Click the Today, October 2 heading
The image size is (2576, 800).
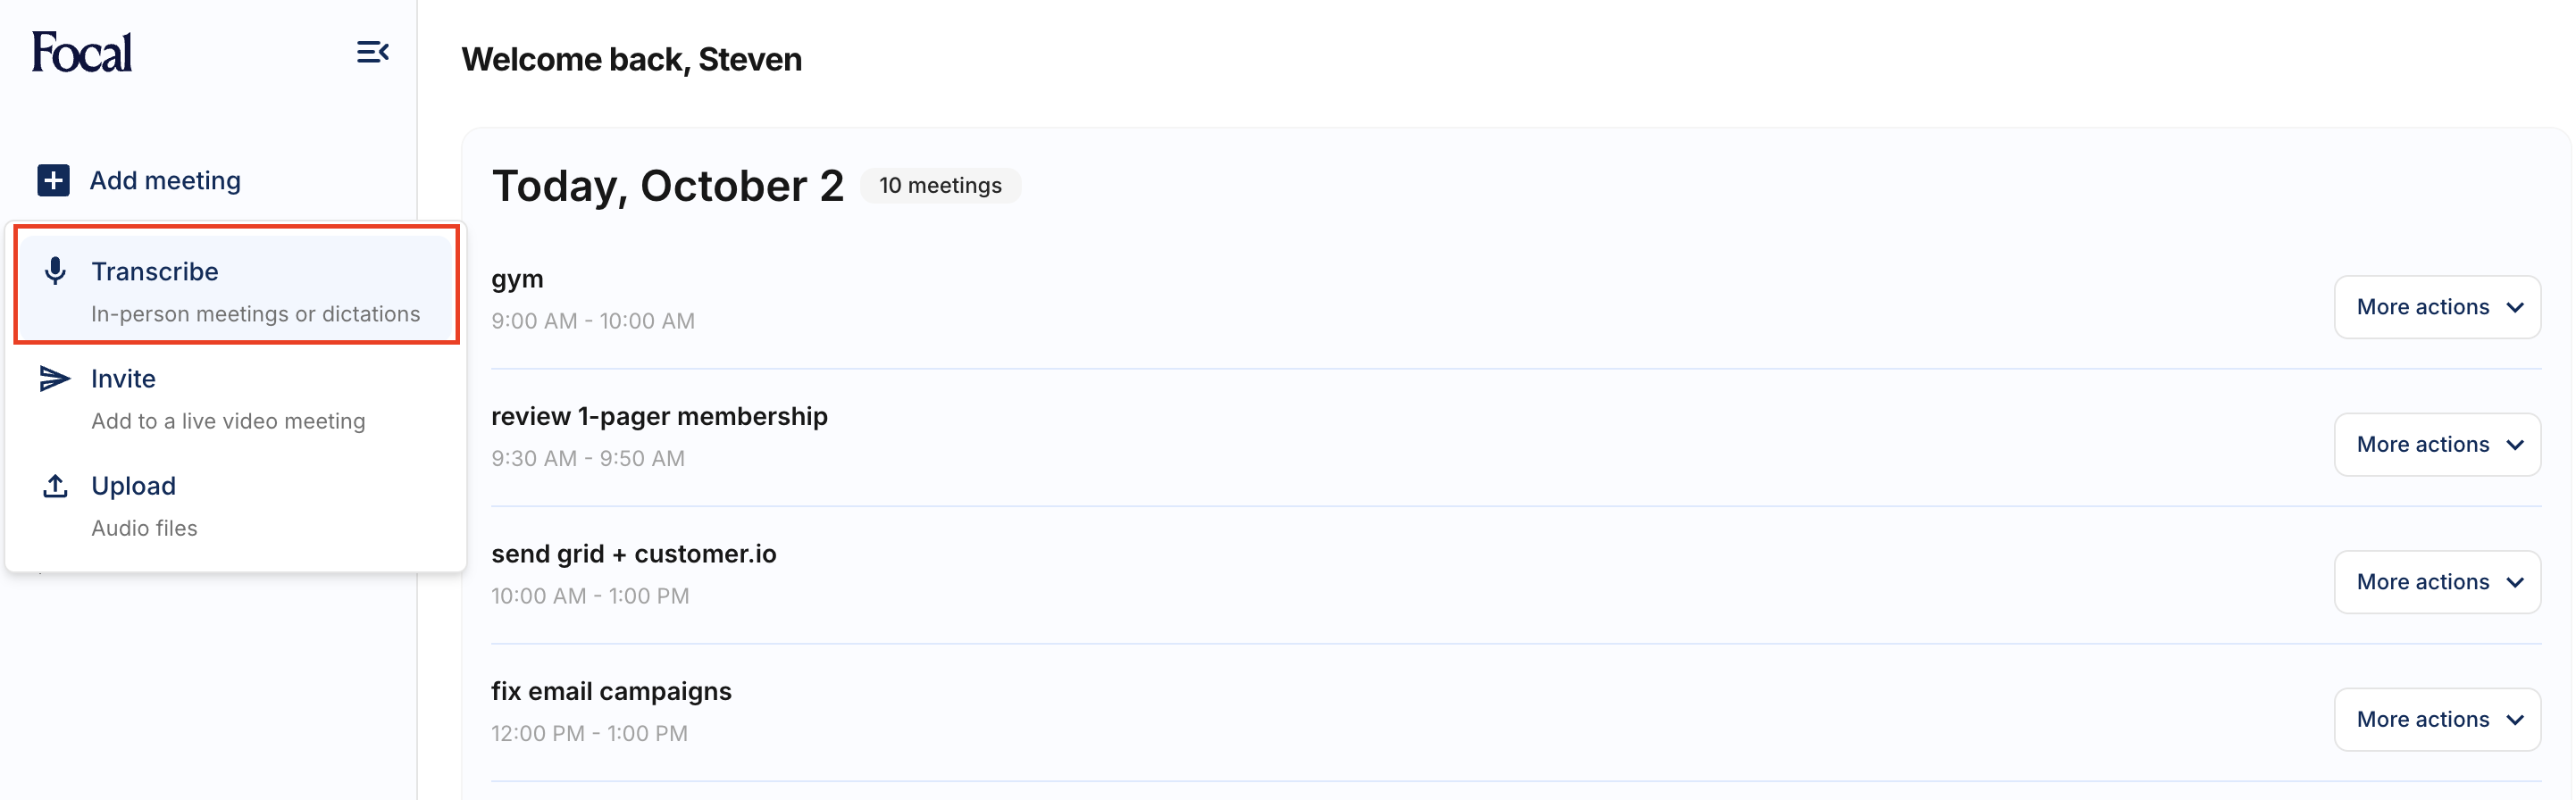tap(667, 186)
